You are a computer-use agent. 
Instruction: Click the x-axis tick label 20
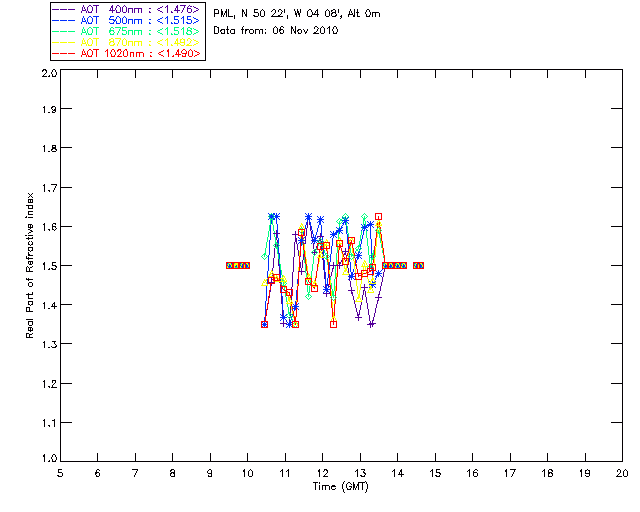(622, 473)
